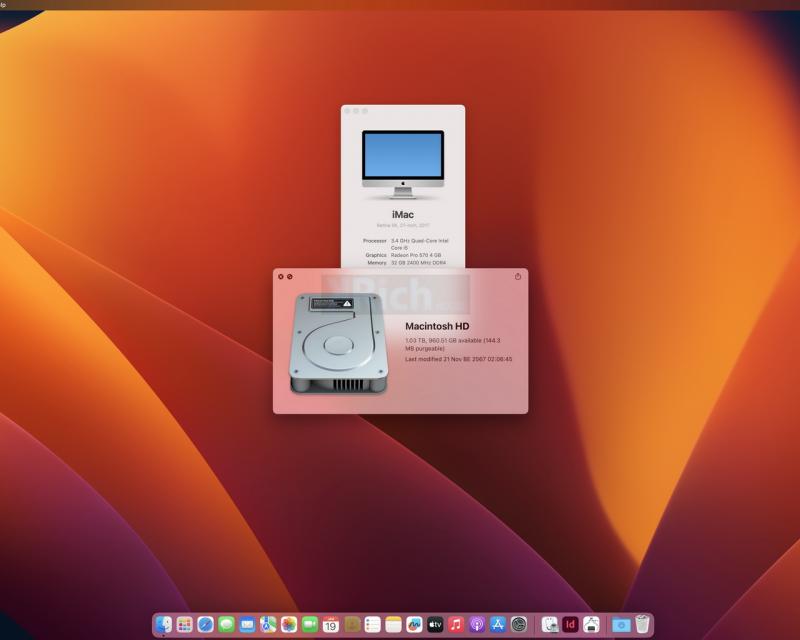
Task: Click the iMac computer image
Action: click(403, 164)
